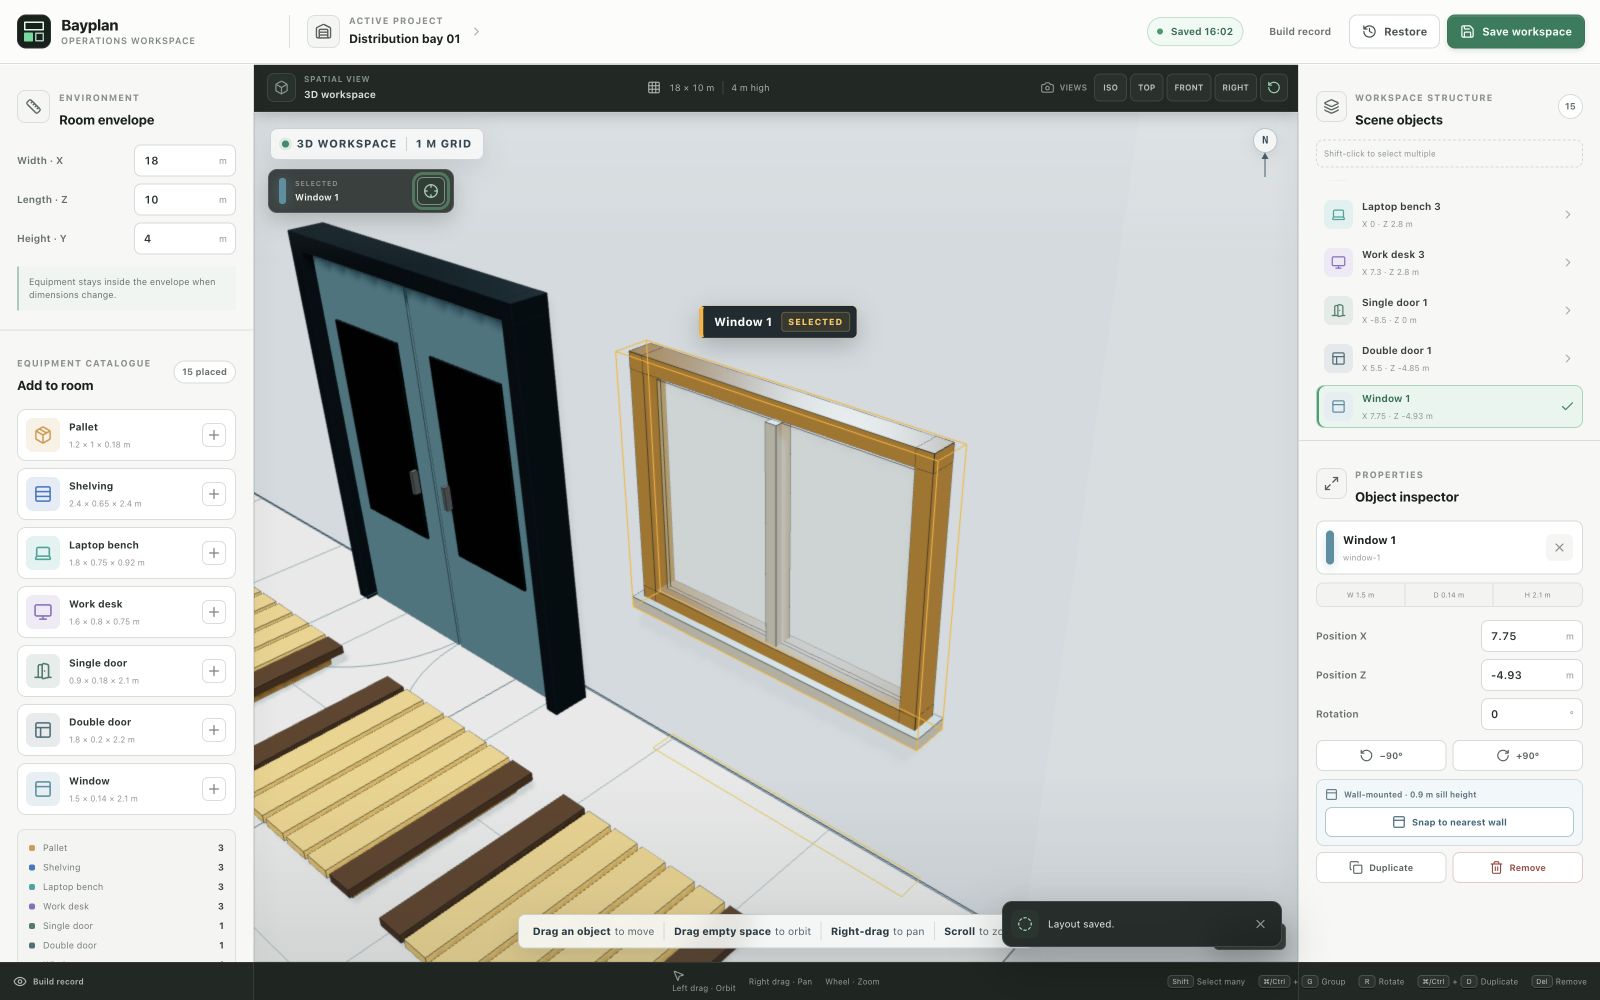Click the north compass indicator
This screenshot has width=1600, height=1000.
click(1265, 141)
